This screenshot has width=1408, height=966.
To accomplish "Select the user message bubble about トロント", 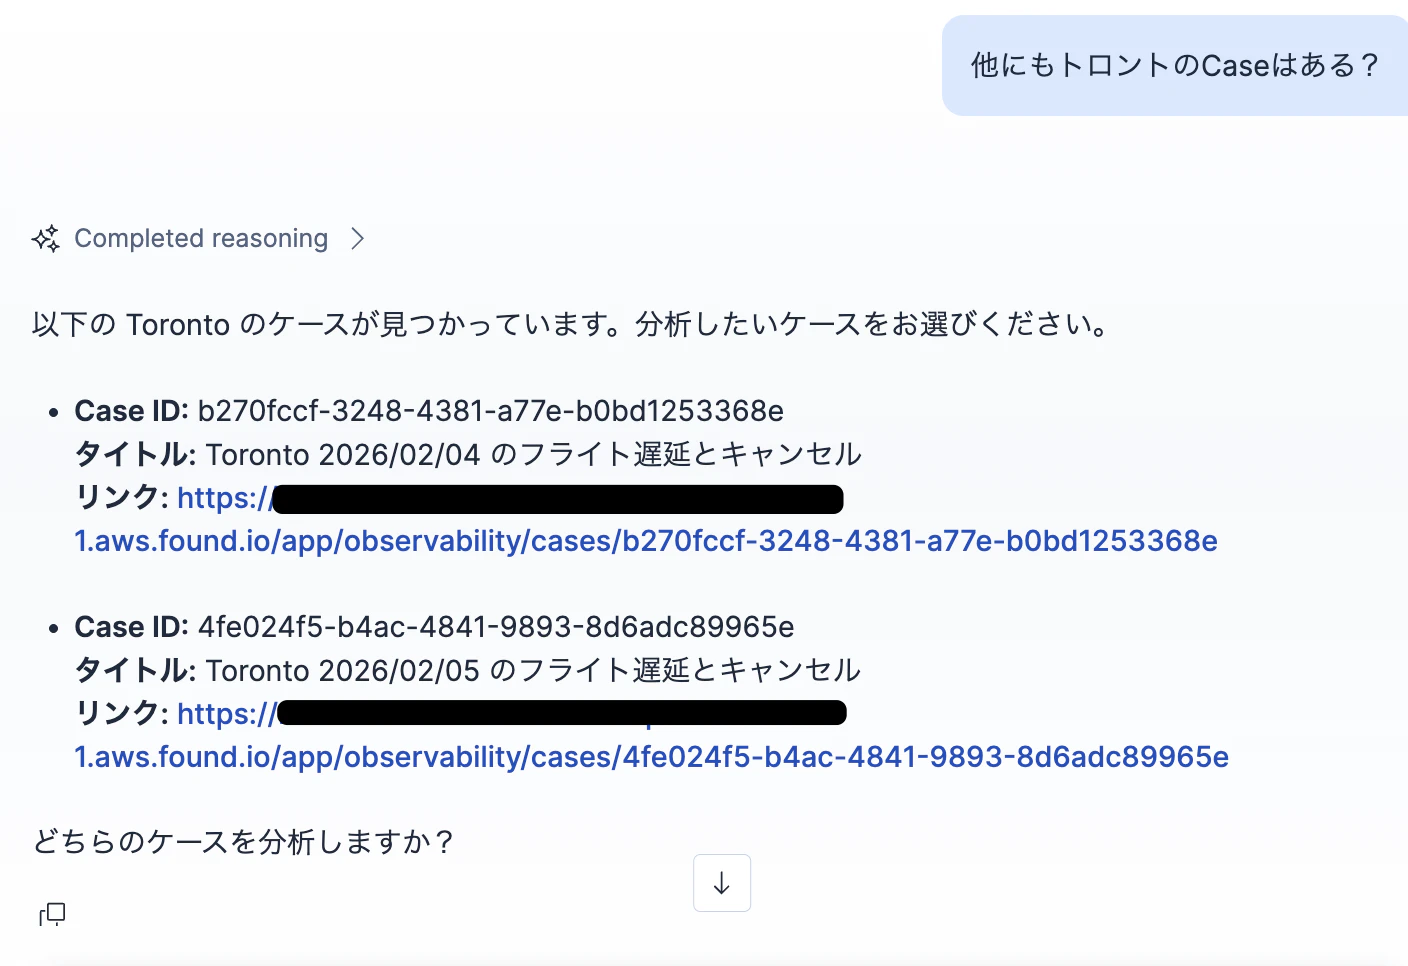I will click(x=1175, y=66).
